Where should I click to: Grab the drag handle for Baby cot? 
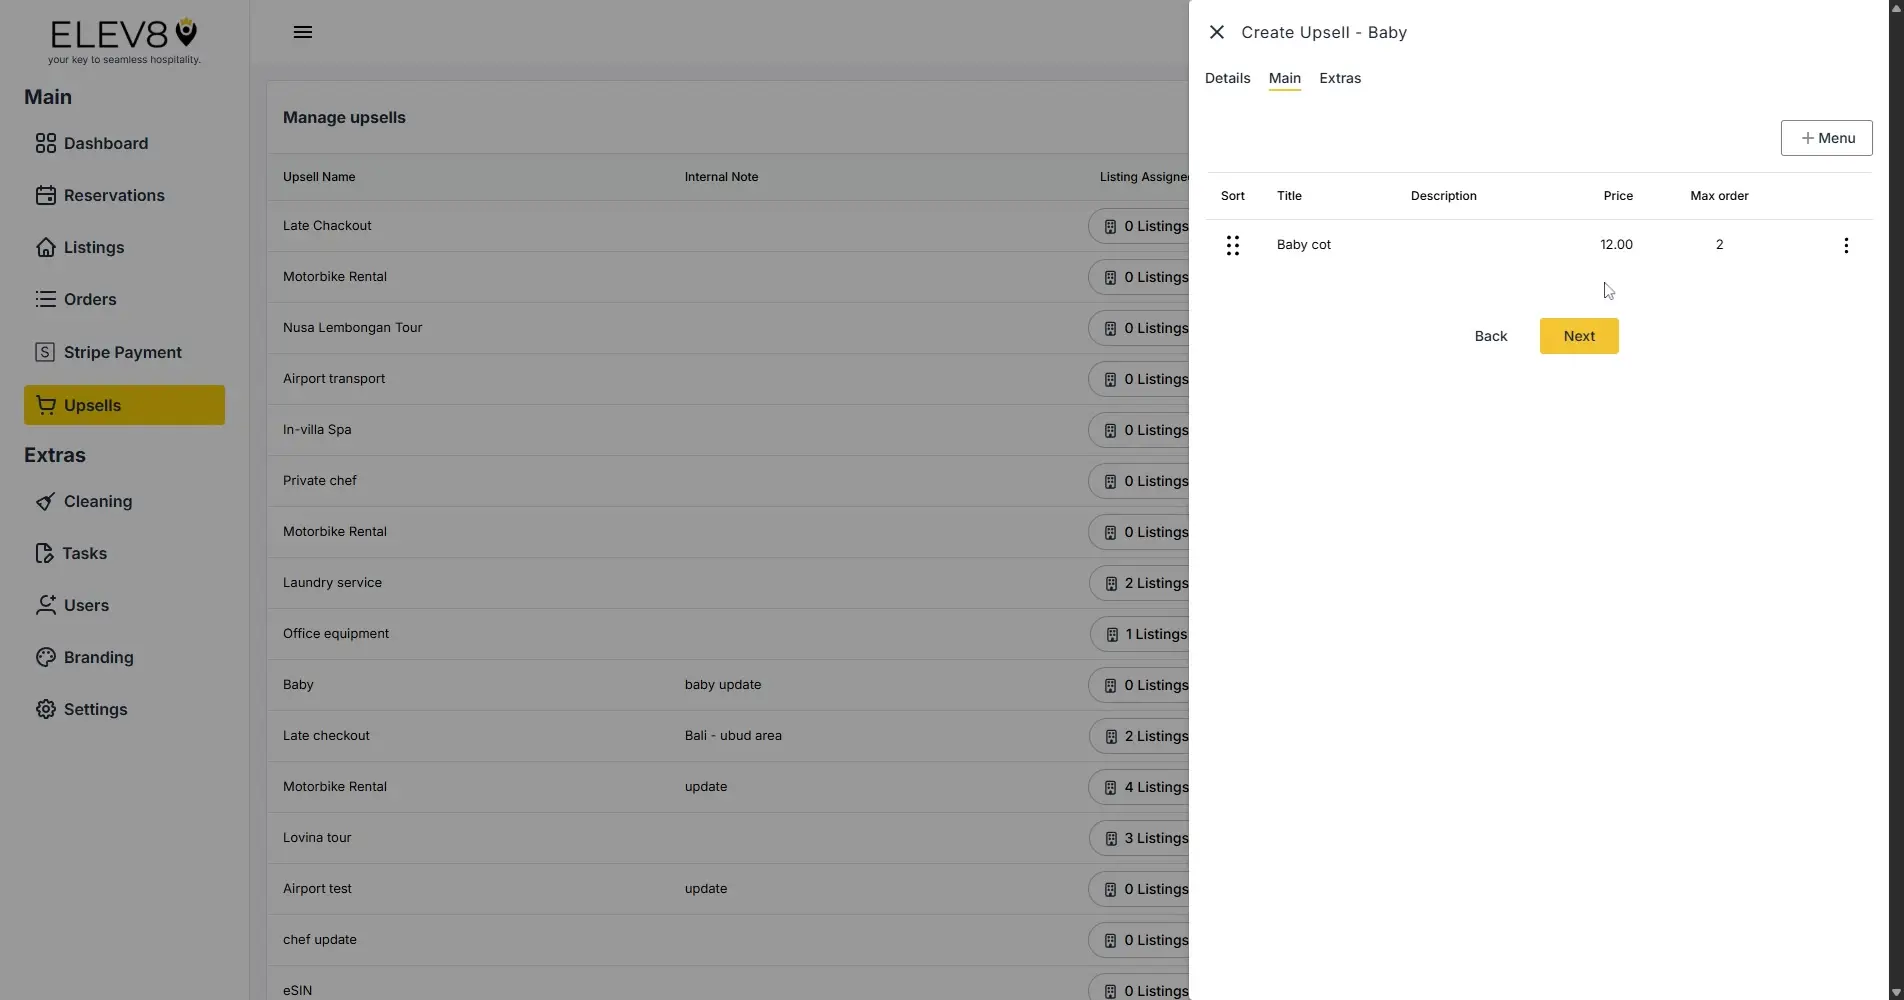[1232, 244]
